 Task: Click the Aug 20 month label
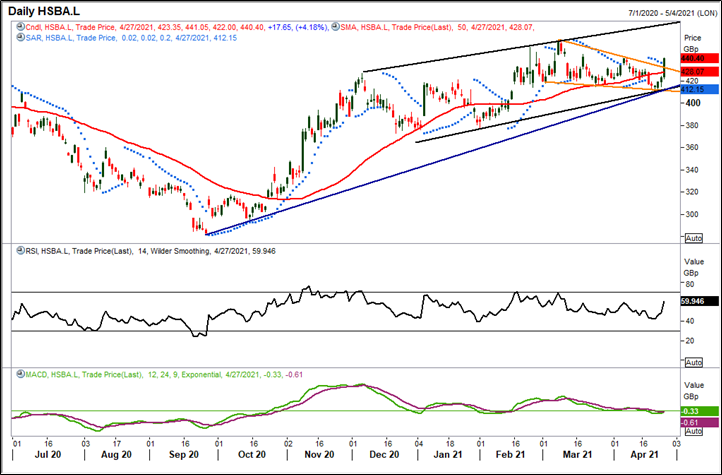[x=116, y=455]
